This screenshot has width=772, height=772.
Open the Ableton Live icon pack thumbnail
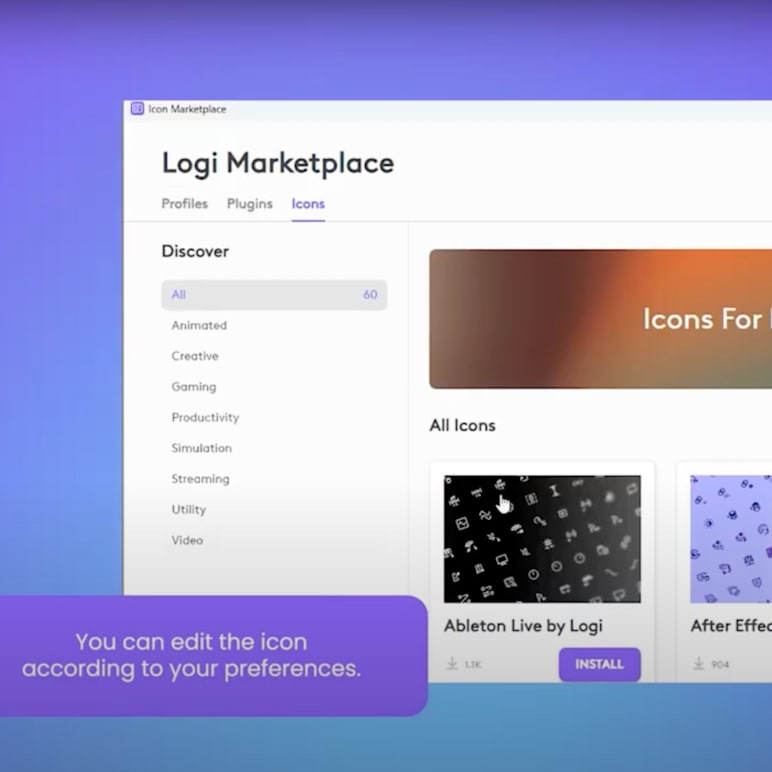(542, 539)
